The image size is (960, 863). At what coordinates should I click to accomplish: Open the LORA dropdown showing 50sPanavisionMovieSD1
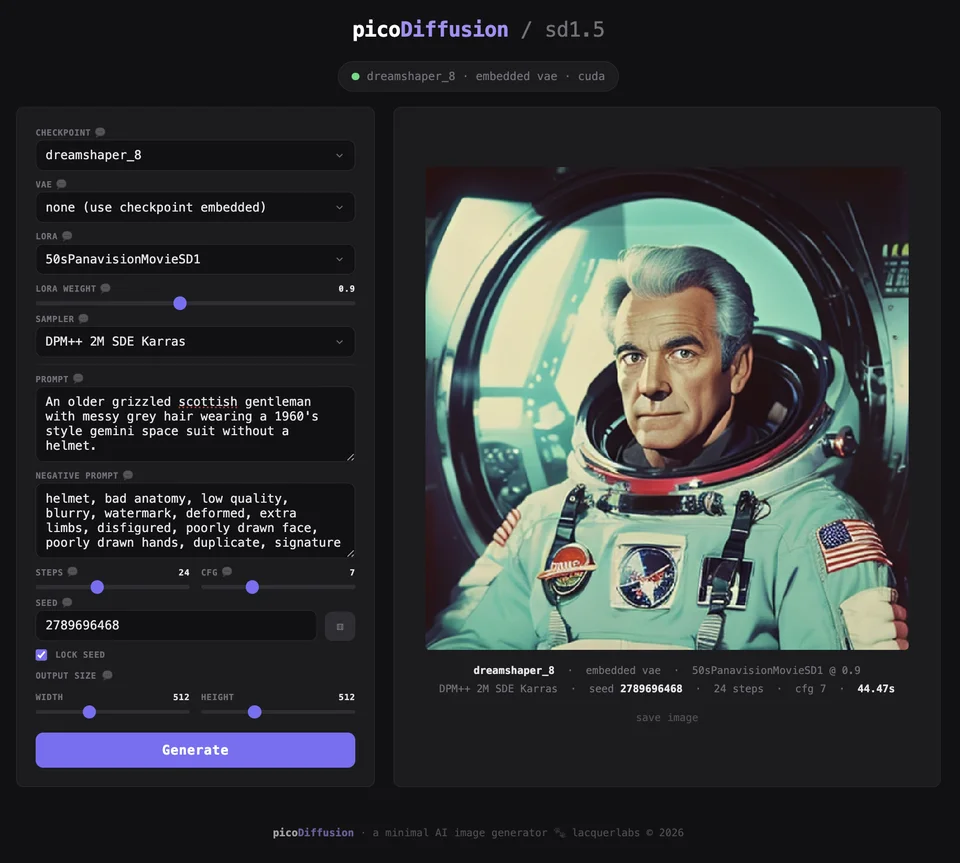click(195, 259)
